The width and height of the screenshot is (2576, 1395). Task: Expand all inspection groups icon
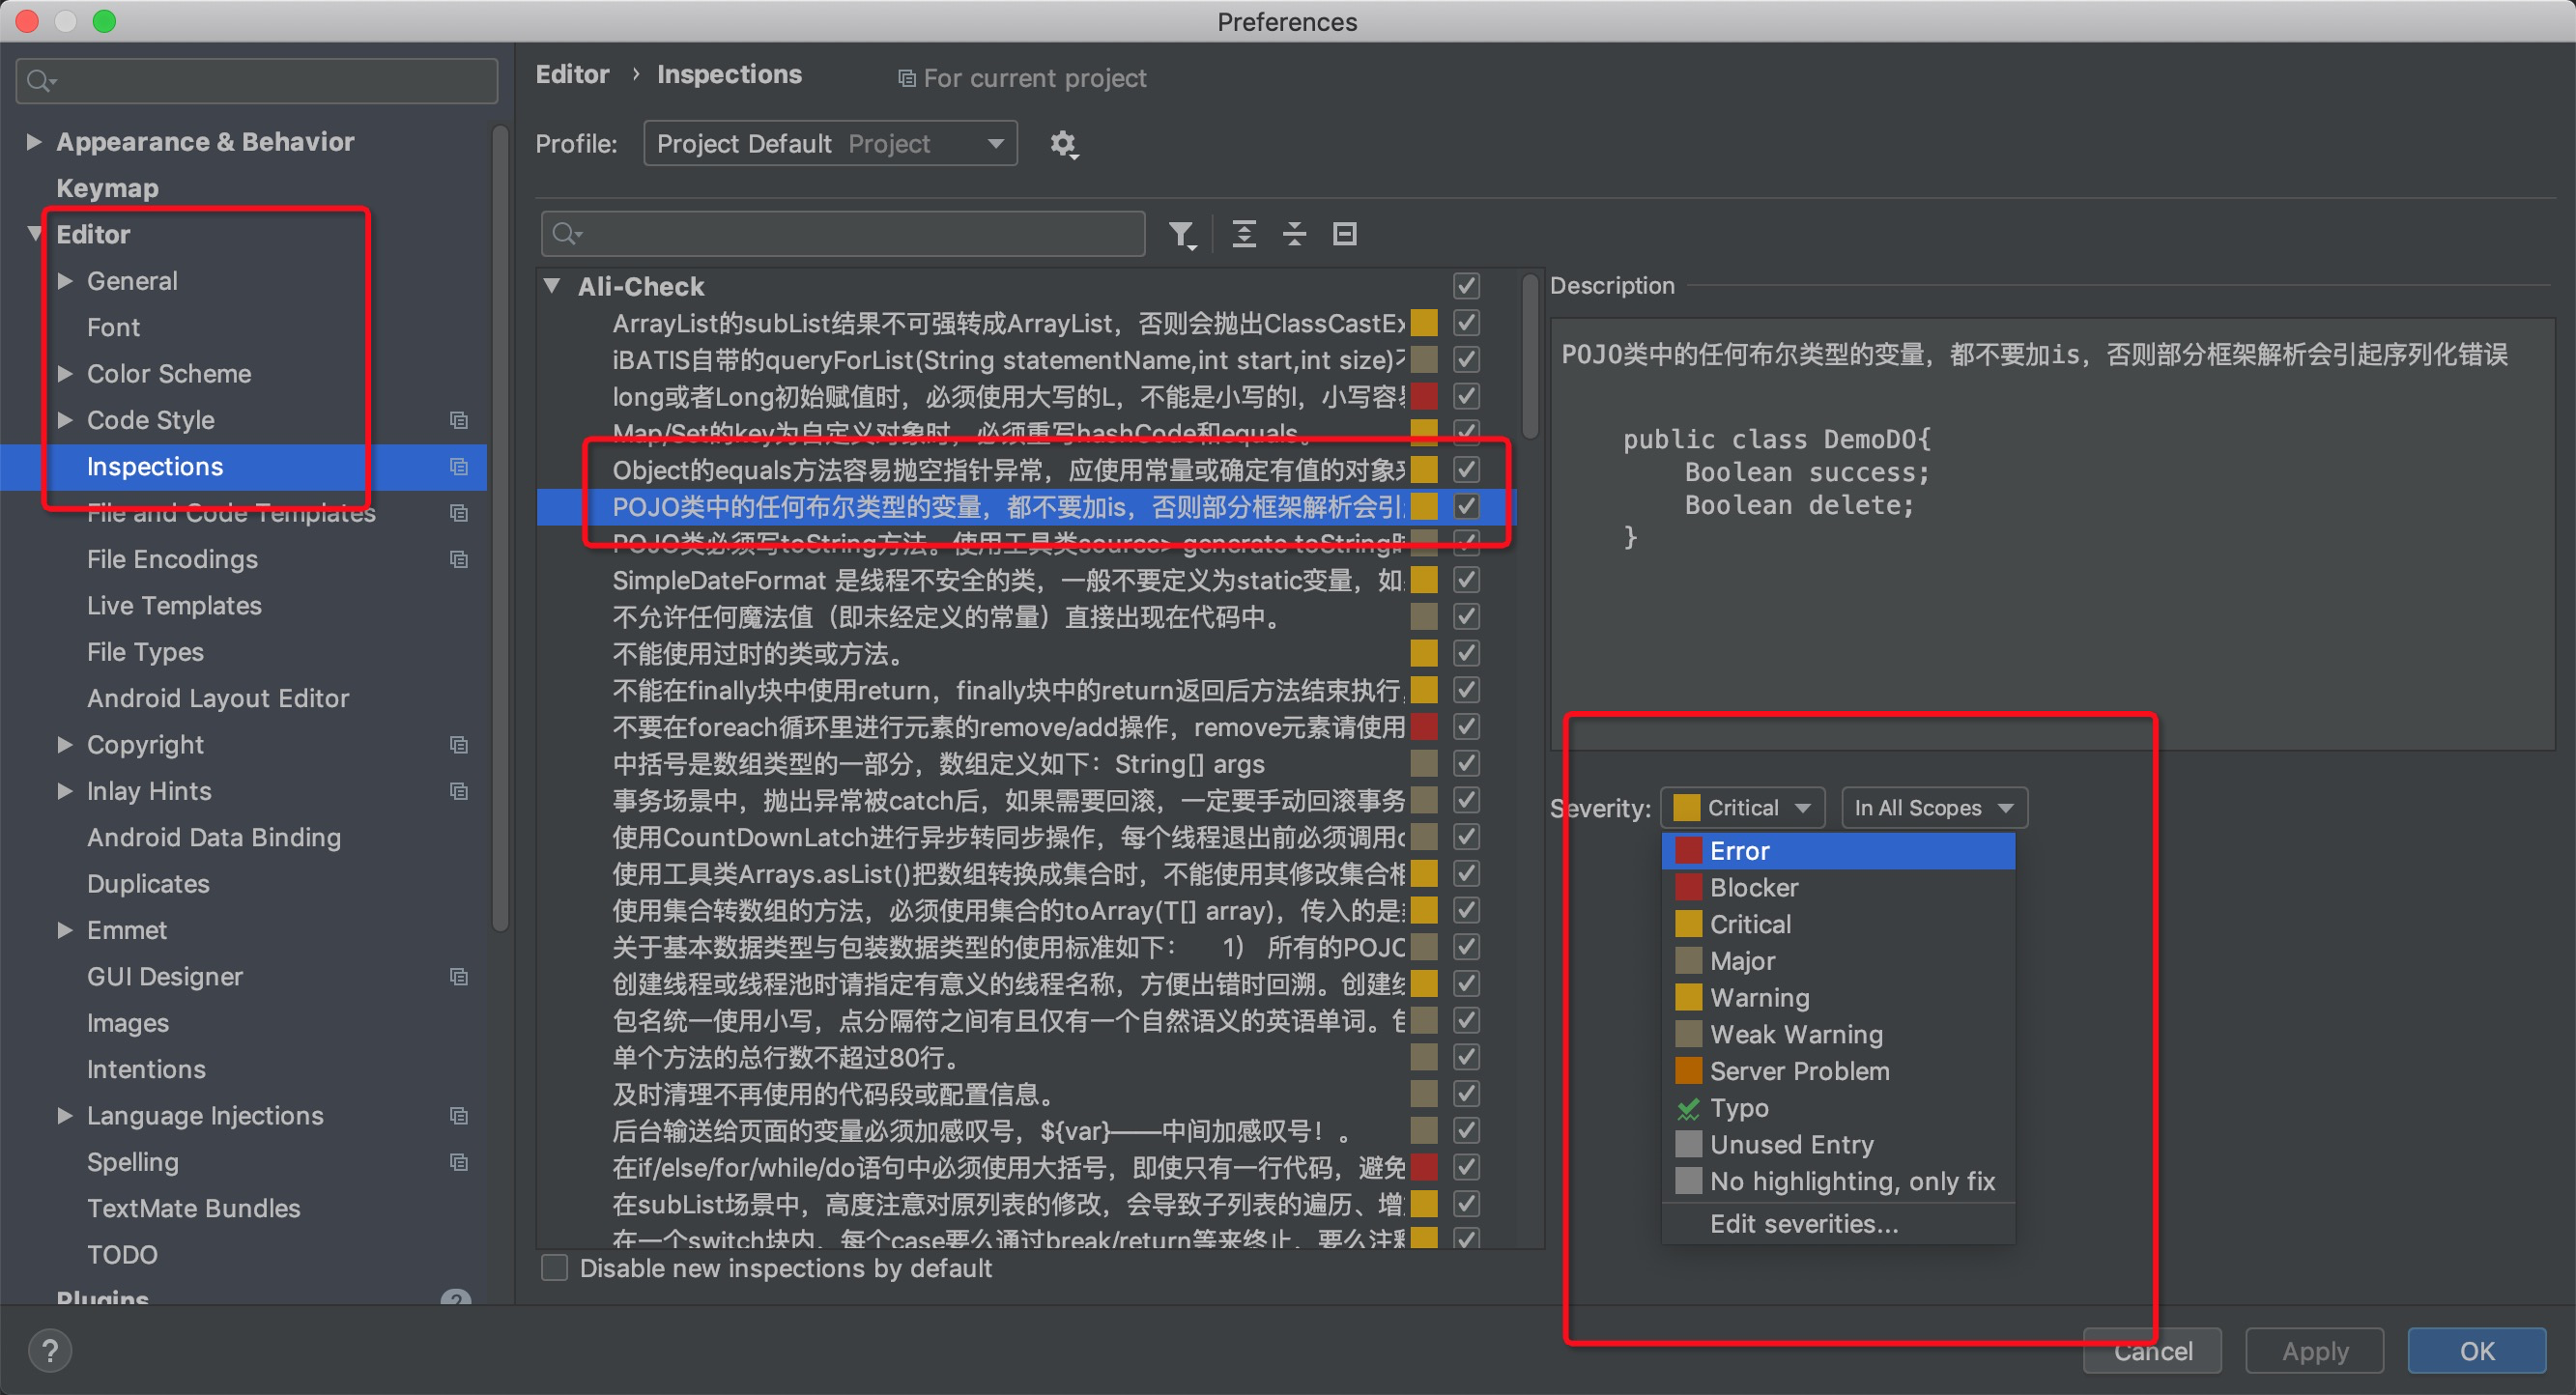coord(1244,233)
